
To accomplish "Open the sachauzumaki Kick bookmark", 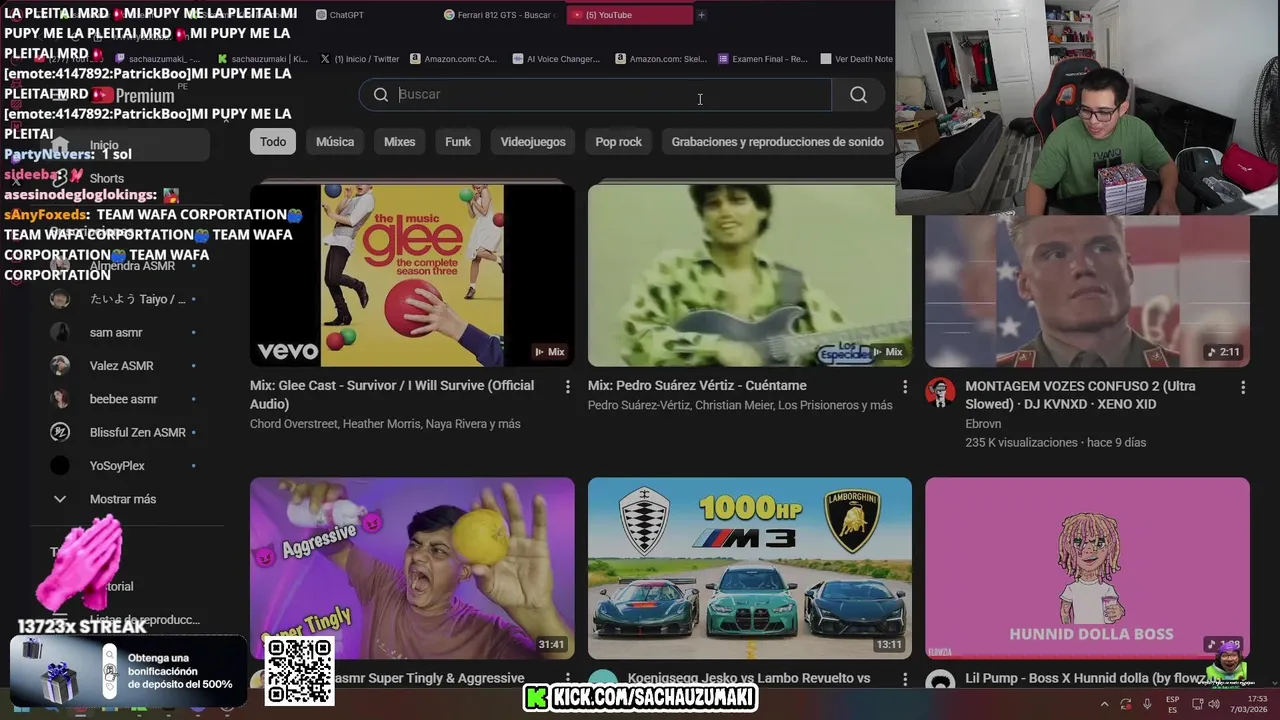I will click(263, 59).
